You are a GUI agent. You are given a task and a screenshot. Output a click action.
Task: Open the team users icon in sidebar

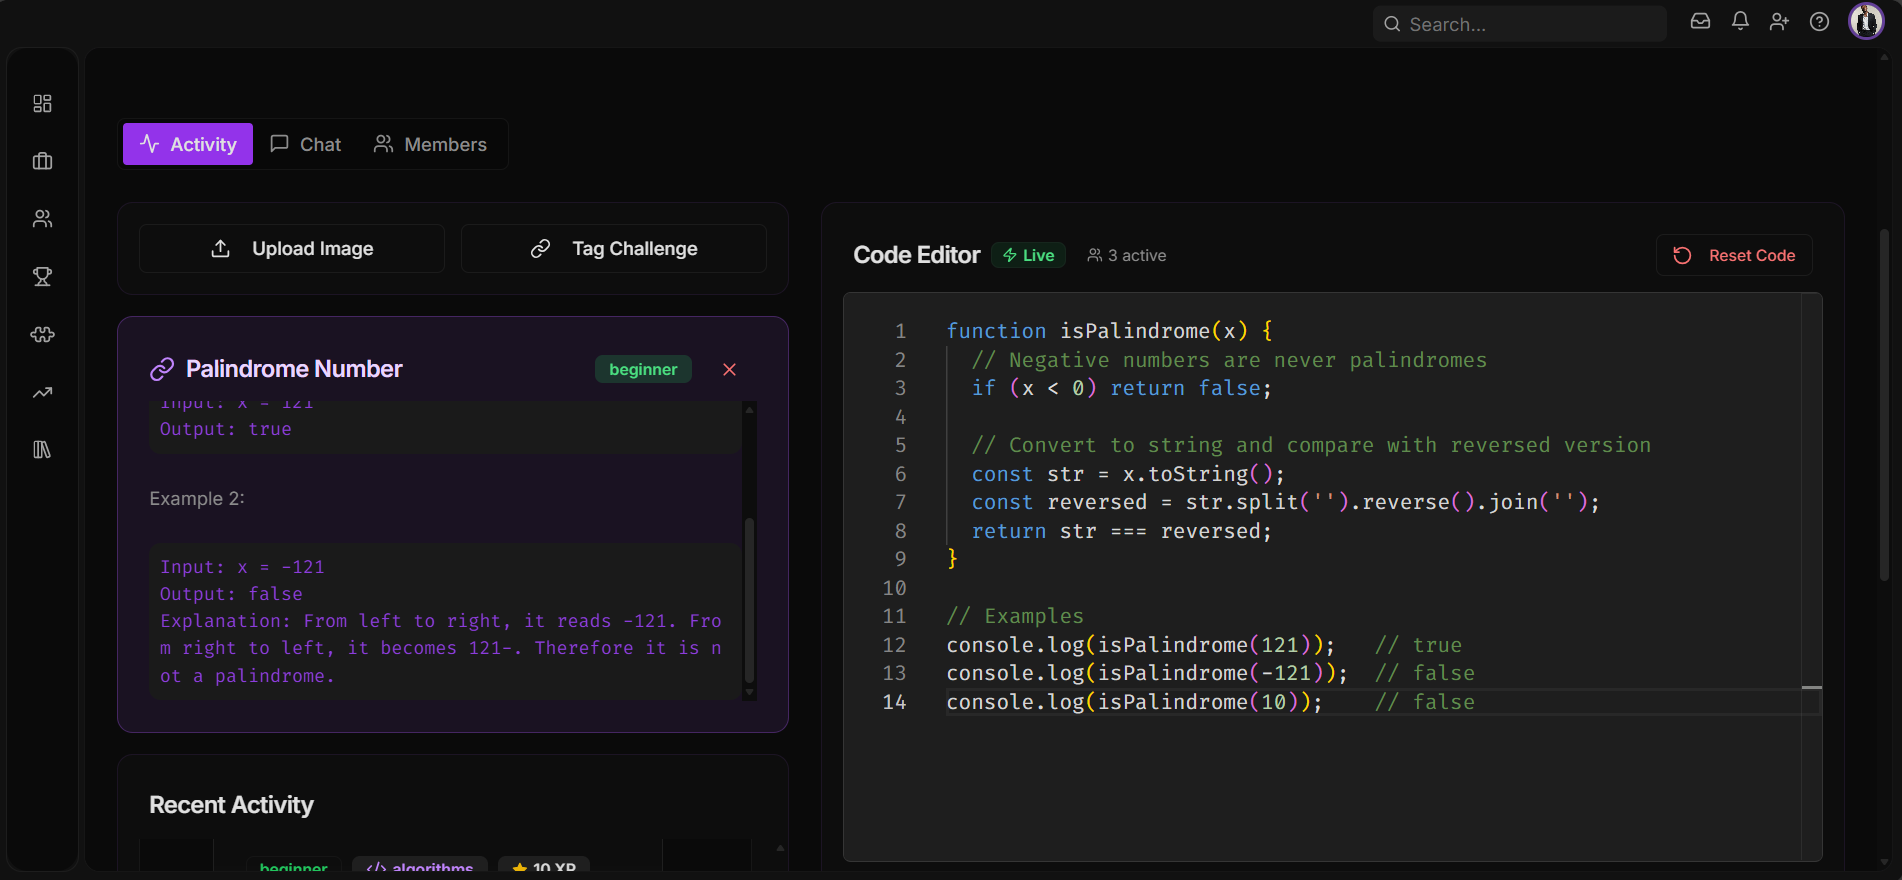pyautogui.click(x=42, y=219)
